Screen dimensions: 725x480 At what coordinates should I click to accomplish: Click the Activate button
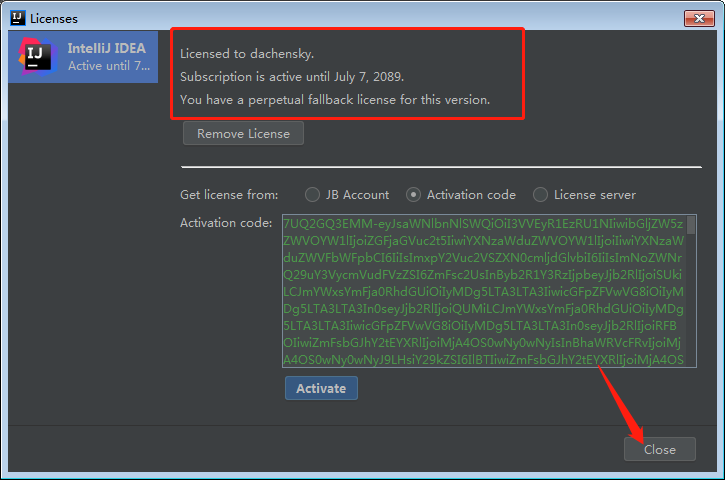(x=321, y=388)
